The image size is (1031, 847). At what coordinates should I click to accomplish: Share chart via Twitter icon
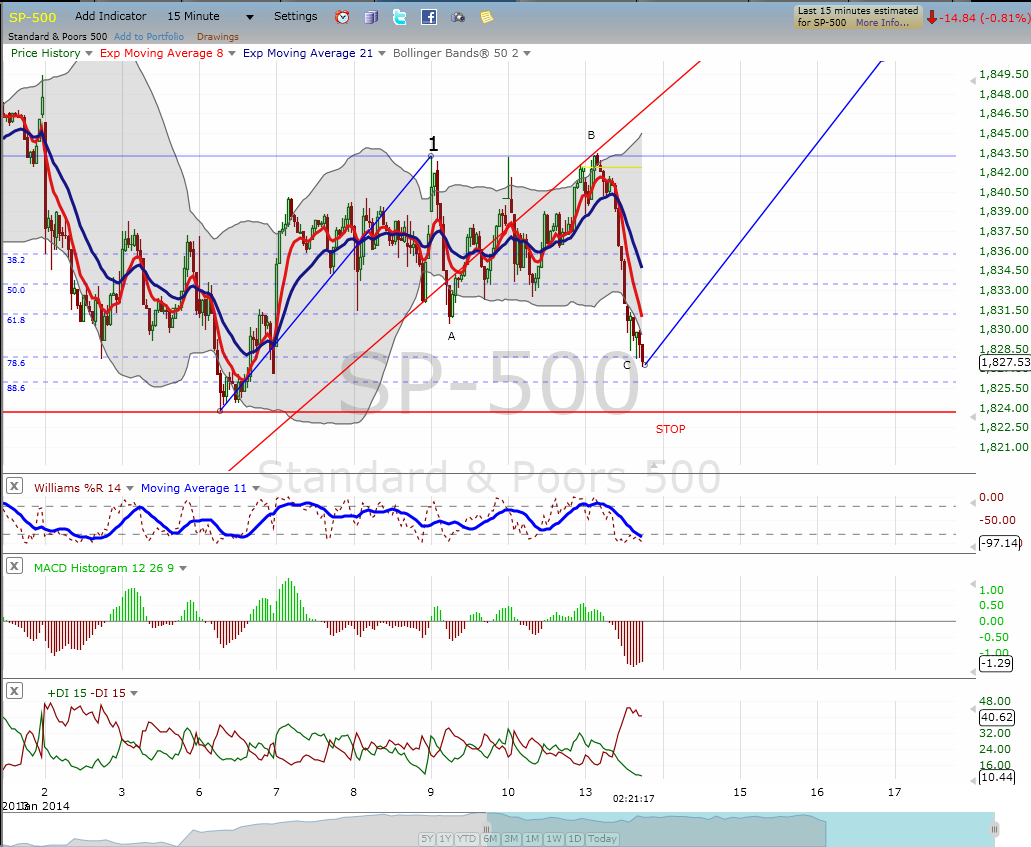[400, 17]
